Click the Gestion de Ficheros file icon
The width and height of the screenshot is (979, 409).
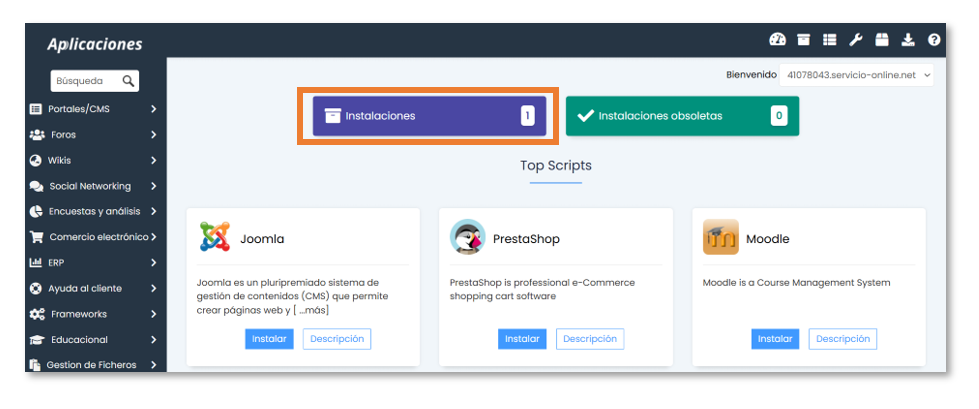click(35, 365)
